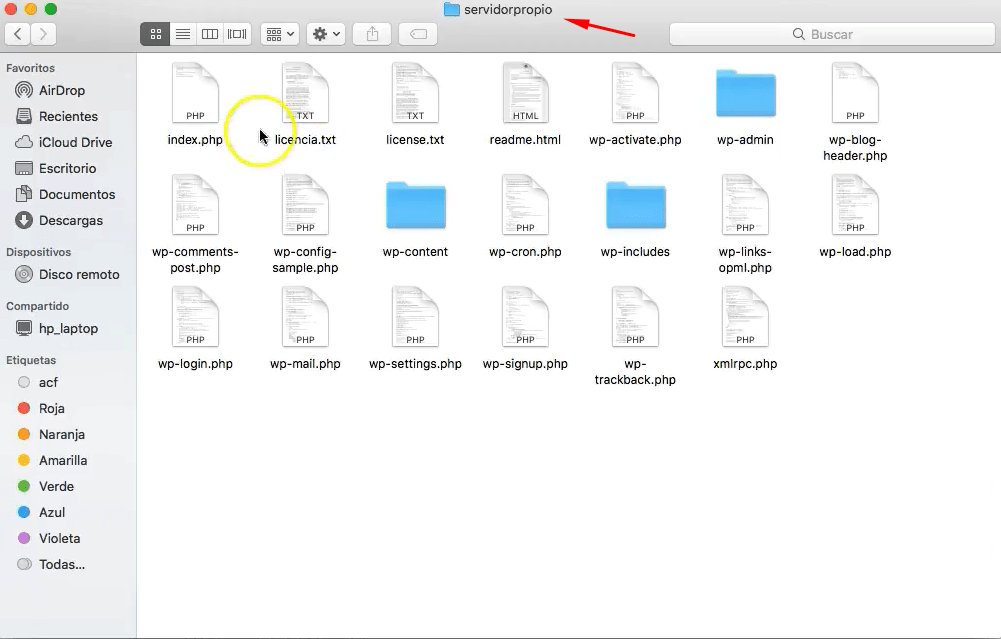The image size is (1001, 639).
Task: Go back with the left arrow
Action: tap(18, 34)
